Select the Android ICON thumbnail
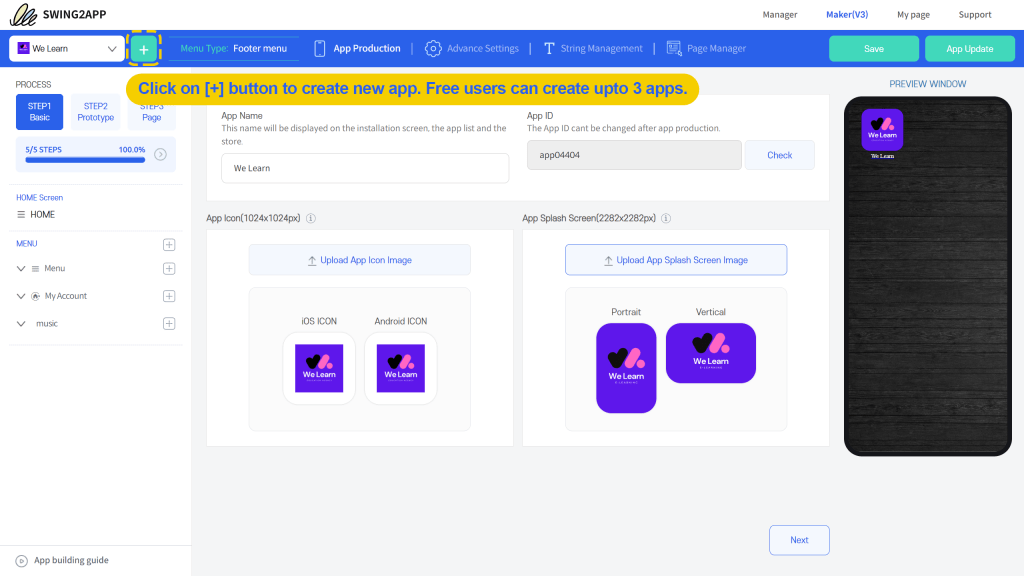 click(x=401, y=368)
